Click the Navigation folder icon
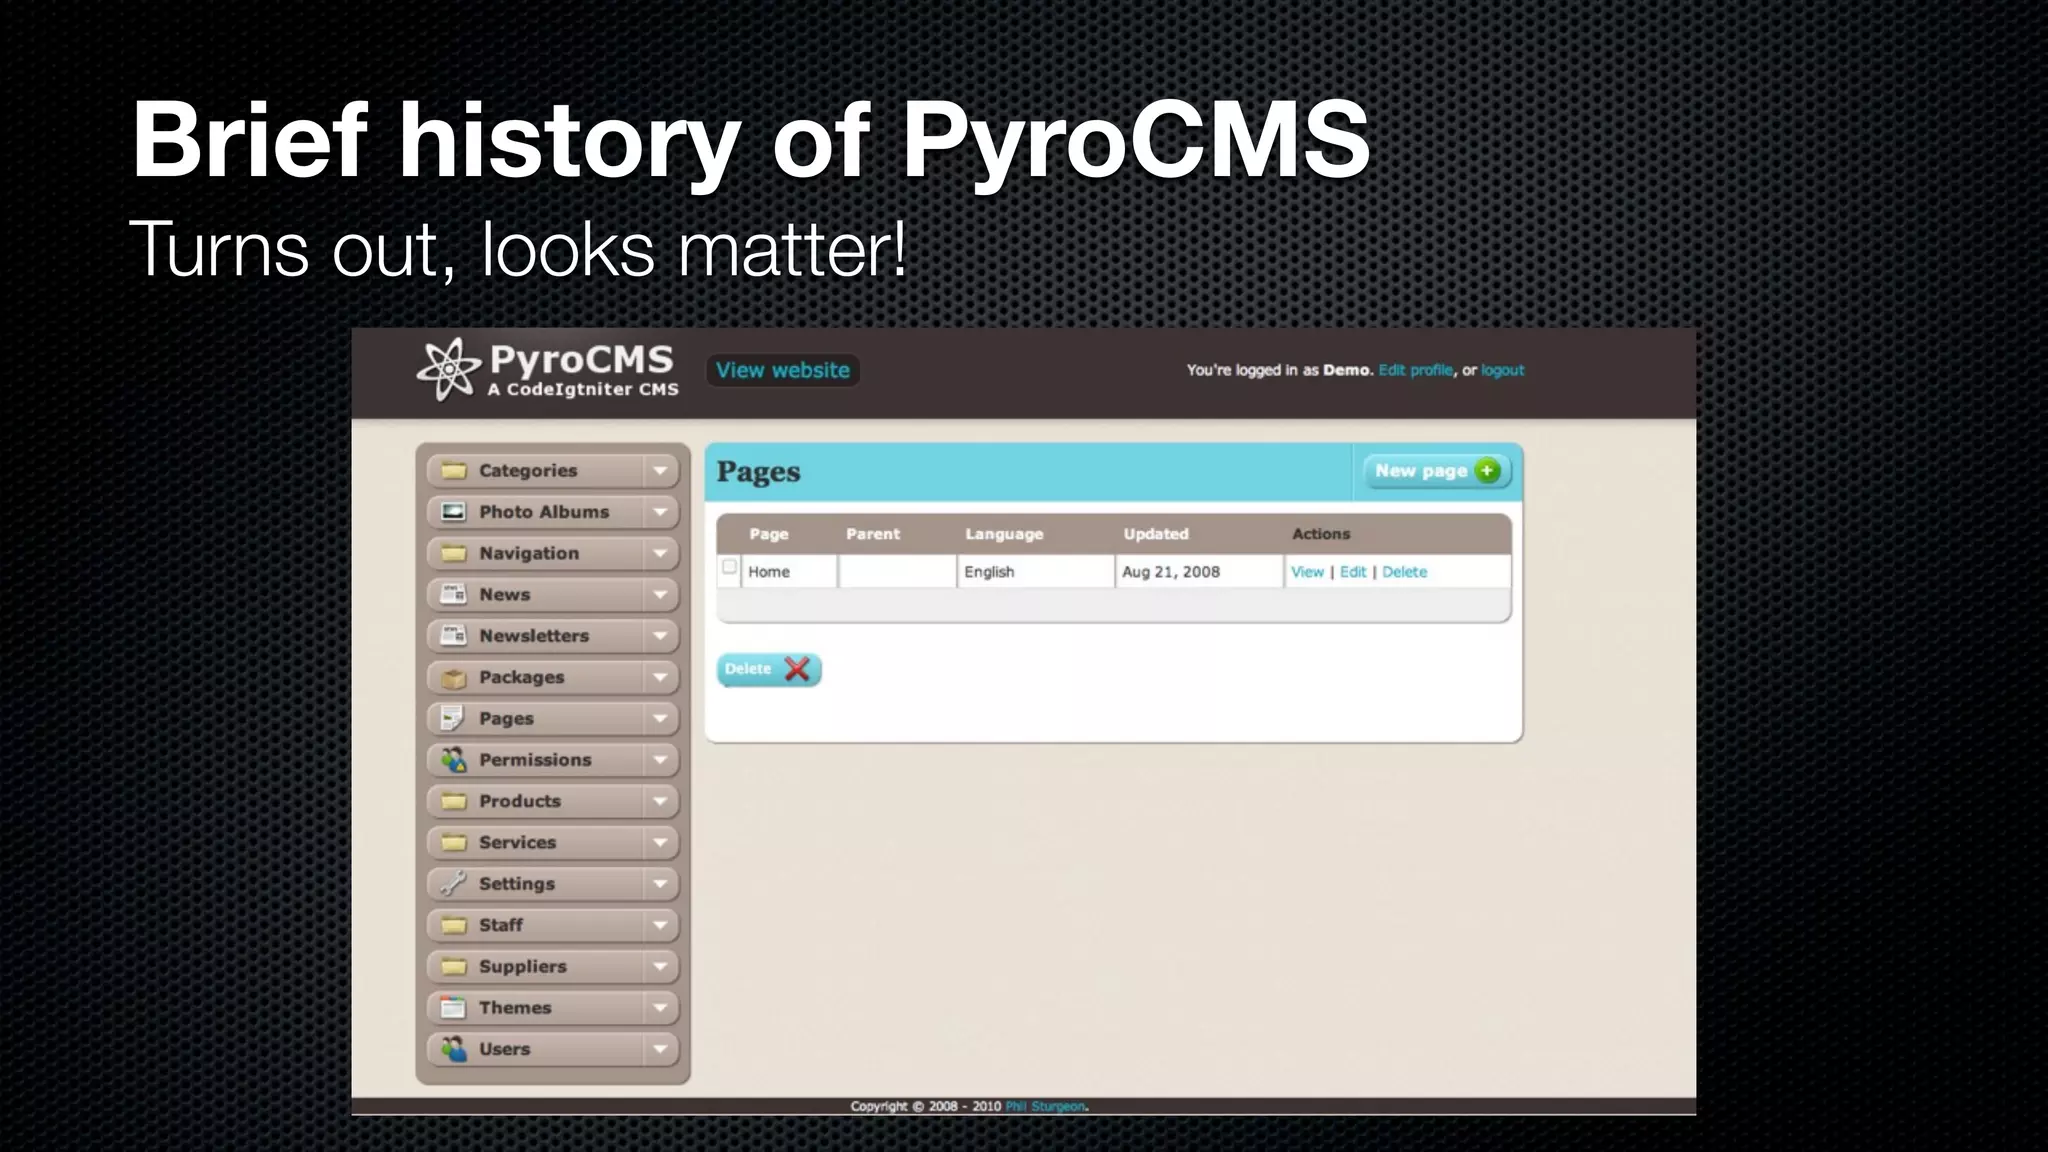The width and height of the screenshot is (2048, 1152). pos(454,553)
